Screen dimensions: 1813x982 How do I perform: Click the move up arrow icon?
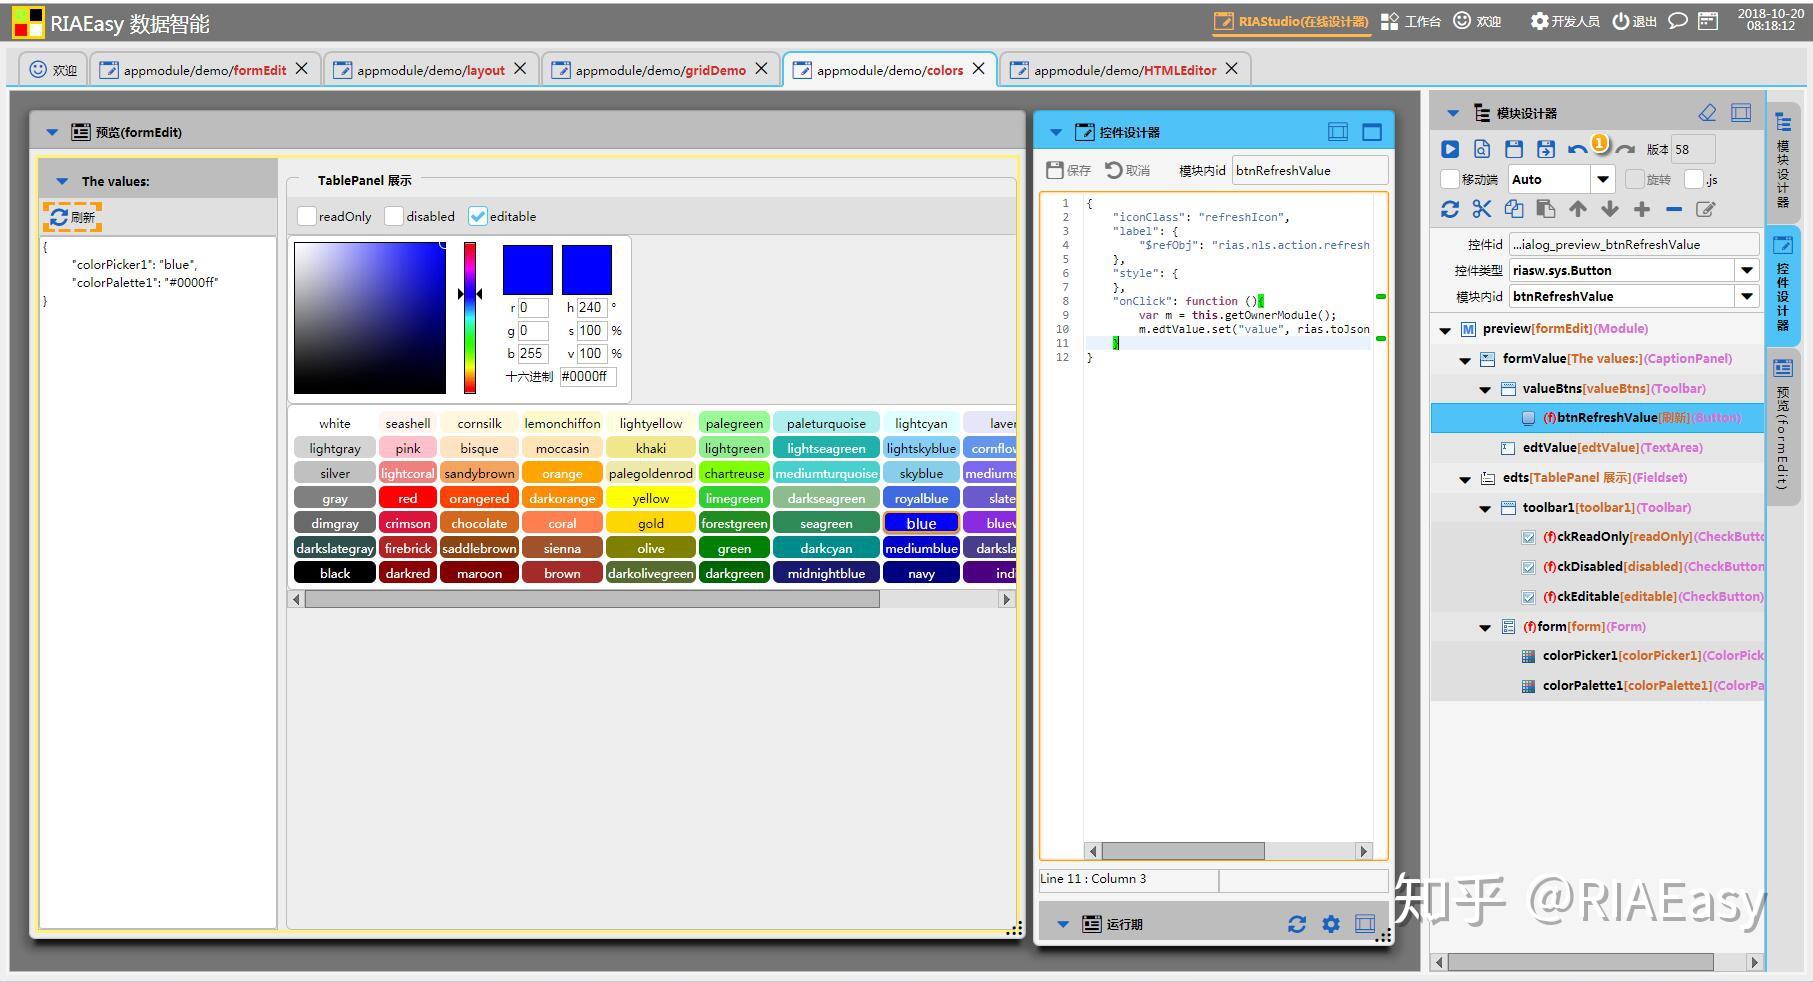[1577, 209]
